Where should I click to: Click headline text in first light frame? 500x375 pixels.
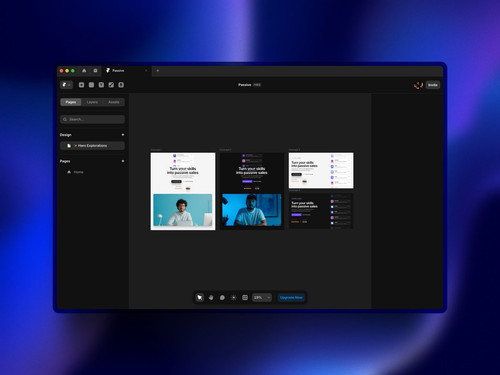[183, 171]
